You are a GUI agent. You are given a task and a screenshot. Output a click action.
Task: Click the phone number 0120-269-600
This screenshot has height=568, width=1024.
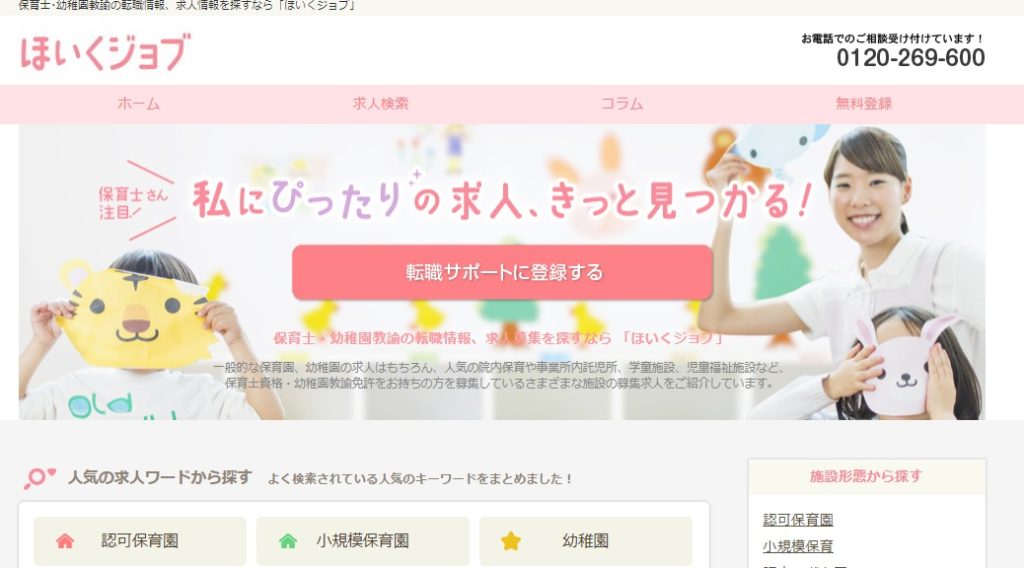[910, 58]
